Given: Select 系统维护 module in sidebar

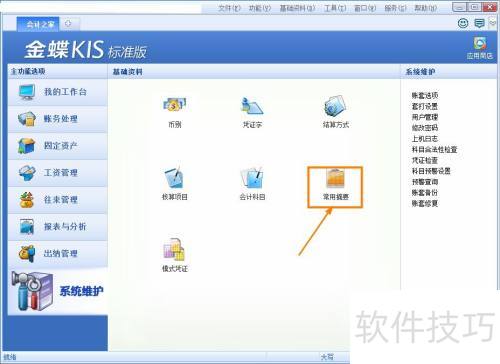Looking at the screenshot, I should pos(58,291).
